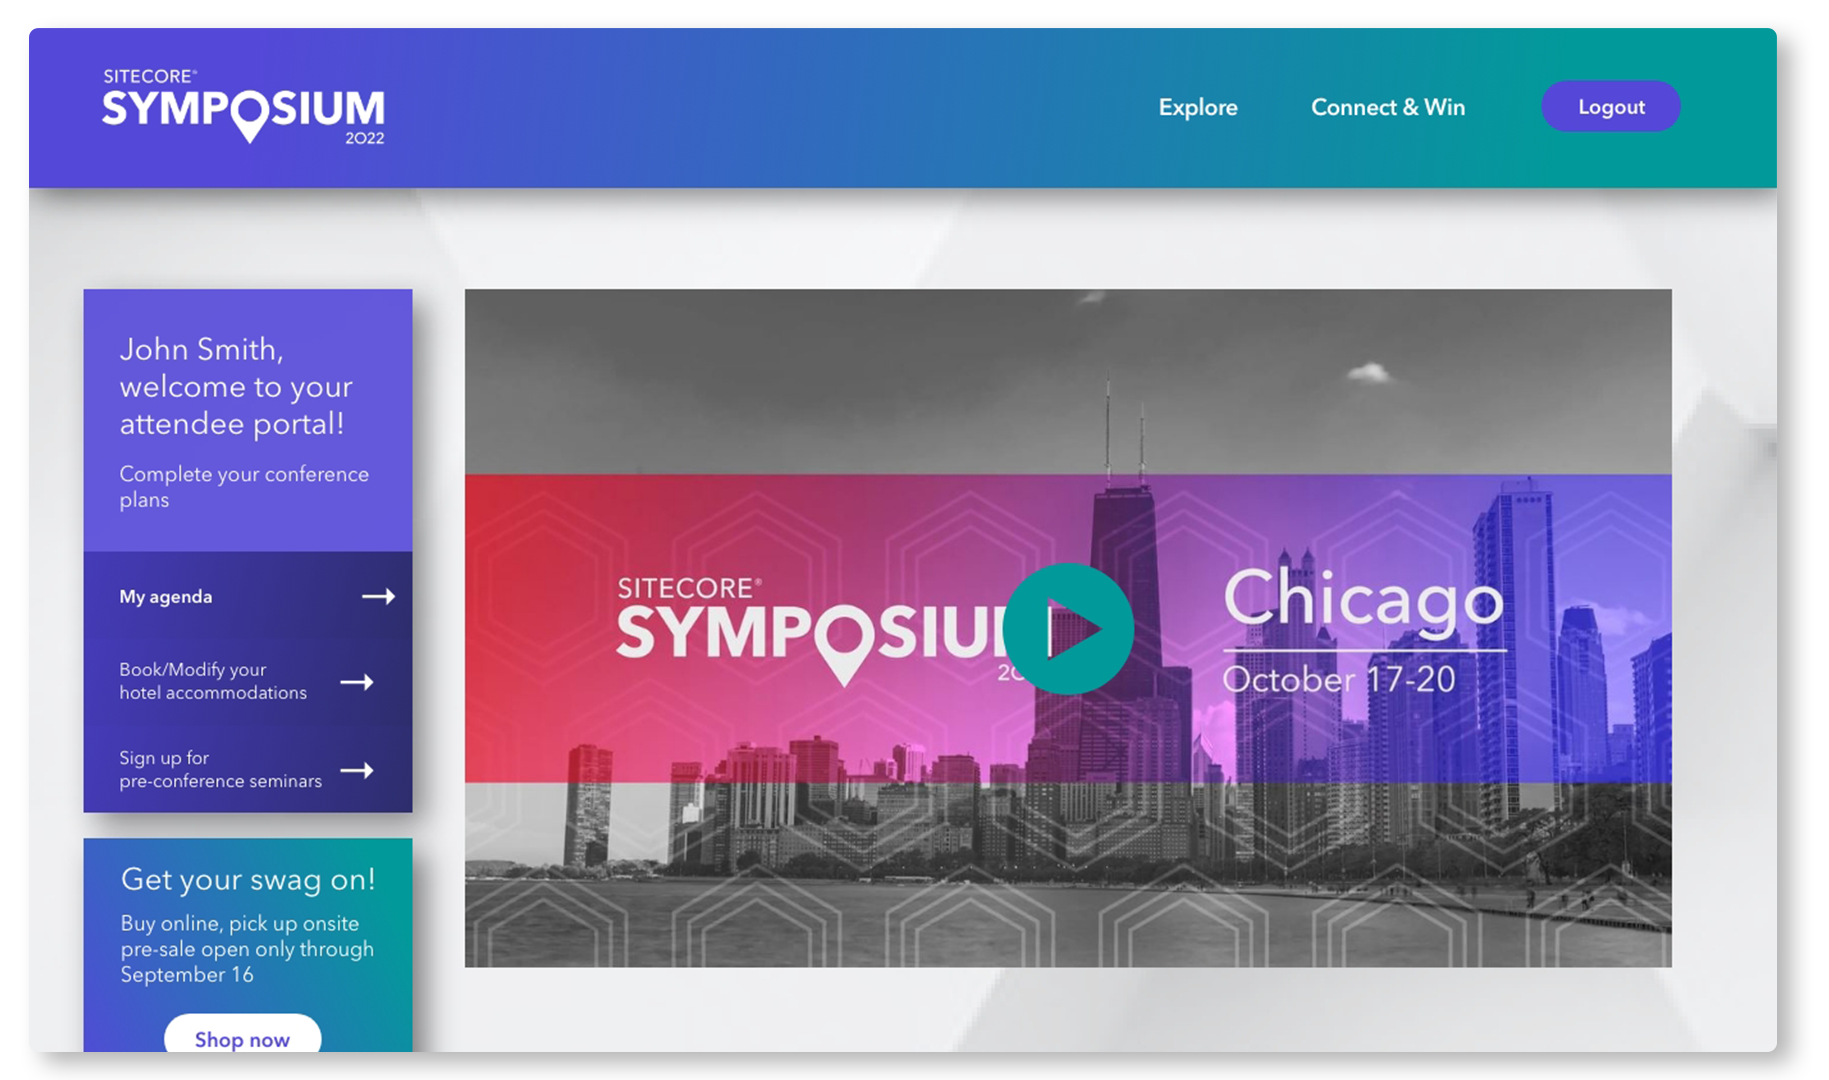Click Complete your conference plans text
Screen dimensions: 1829x1080
(244, 486)
